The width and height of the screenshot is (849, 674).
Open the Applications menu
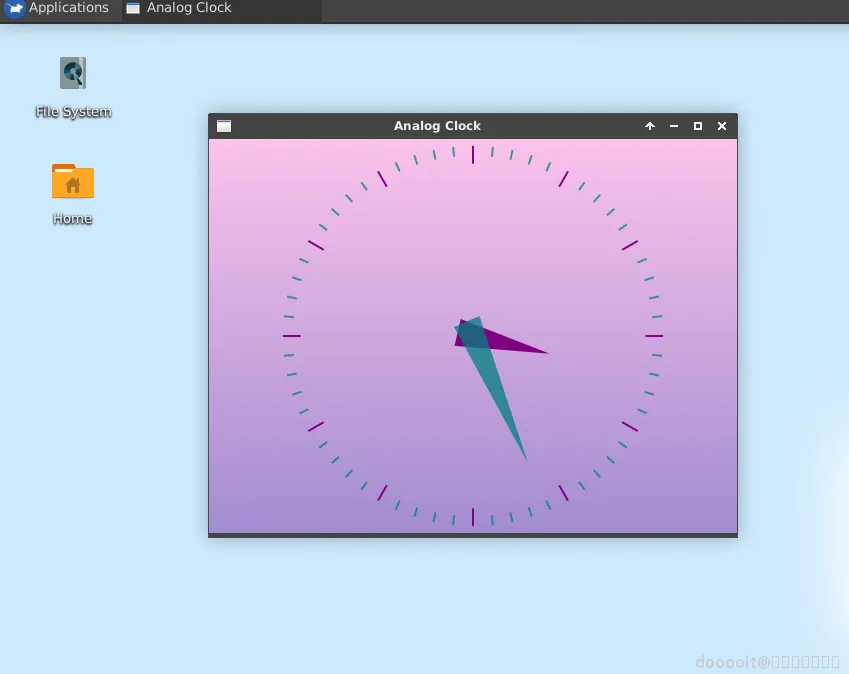click(56, 8)
